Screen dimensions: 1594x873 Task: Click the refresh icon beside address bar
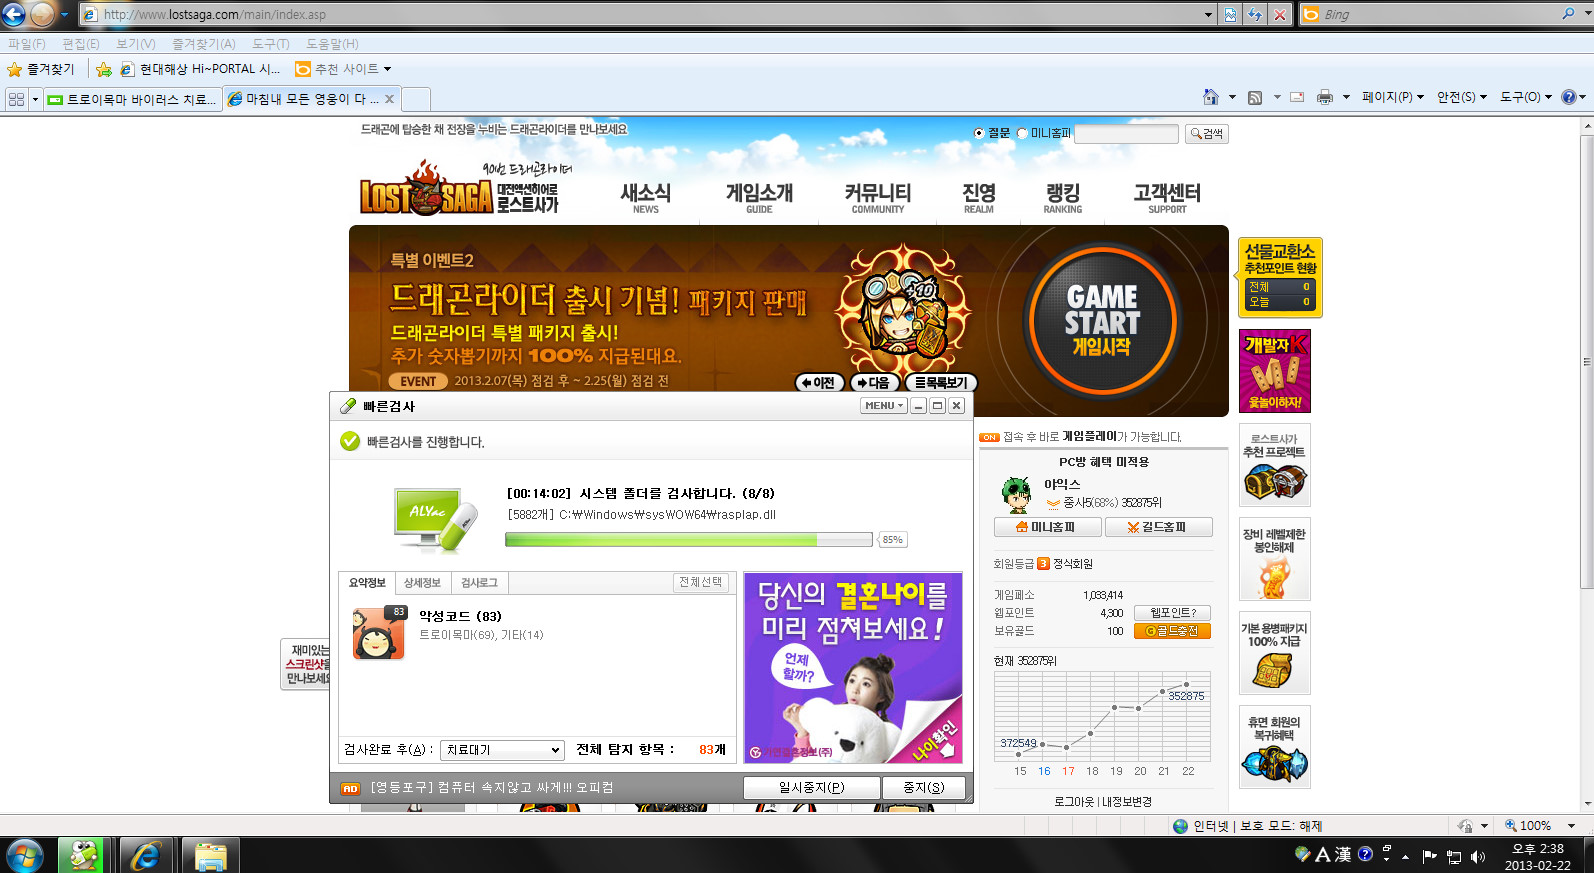point(1255,14)
